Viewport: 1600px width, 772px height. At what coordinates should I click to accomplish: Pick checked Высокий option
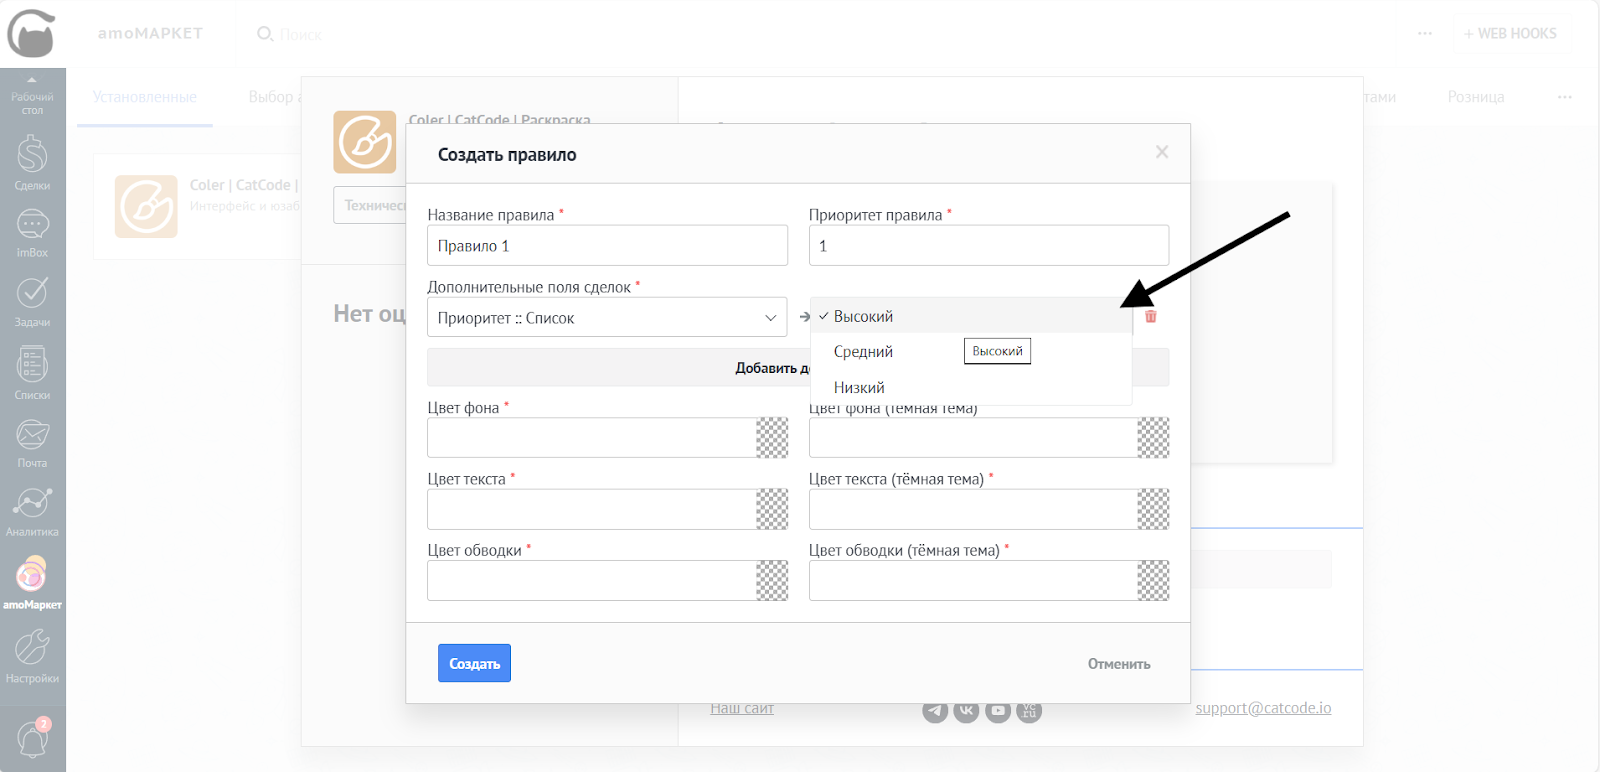(x=864, y=316)
